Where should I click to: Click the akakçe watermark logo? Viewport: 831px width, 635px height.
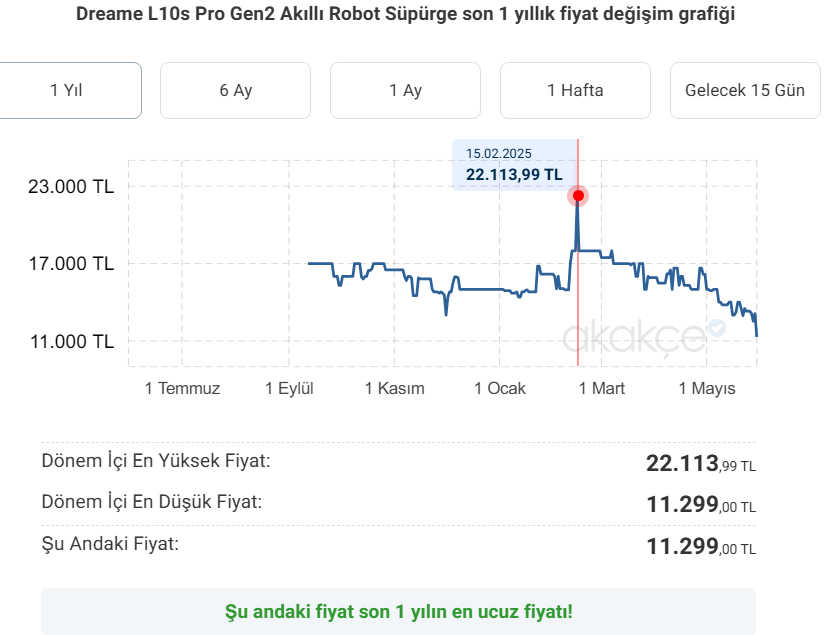point(634,337)
